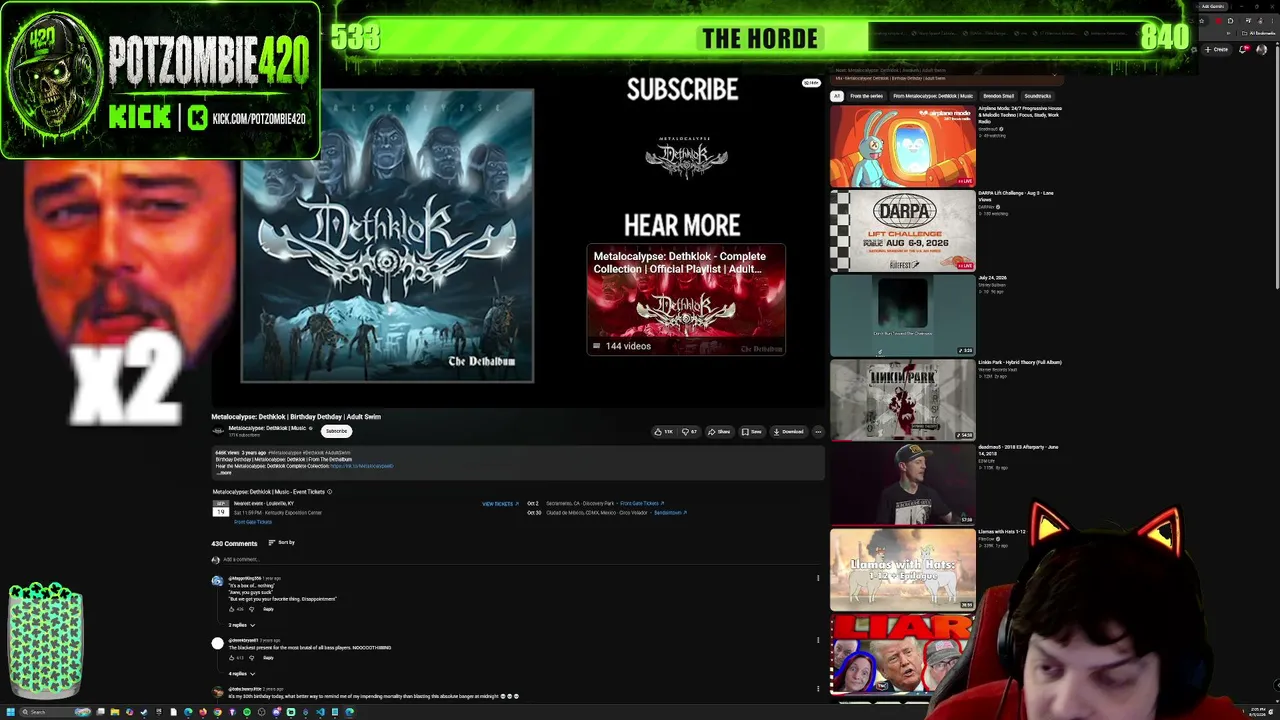
Task: Open options for the '30th birthday' comment
Action: pos(818,689)
